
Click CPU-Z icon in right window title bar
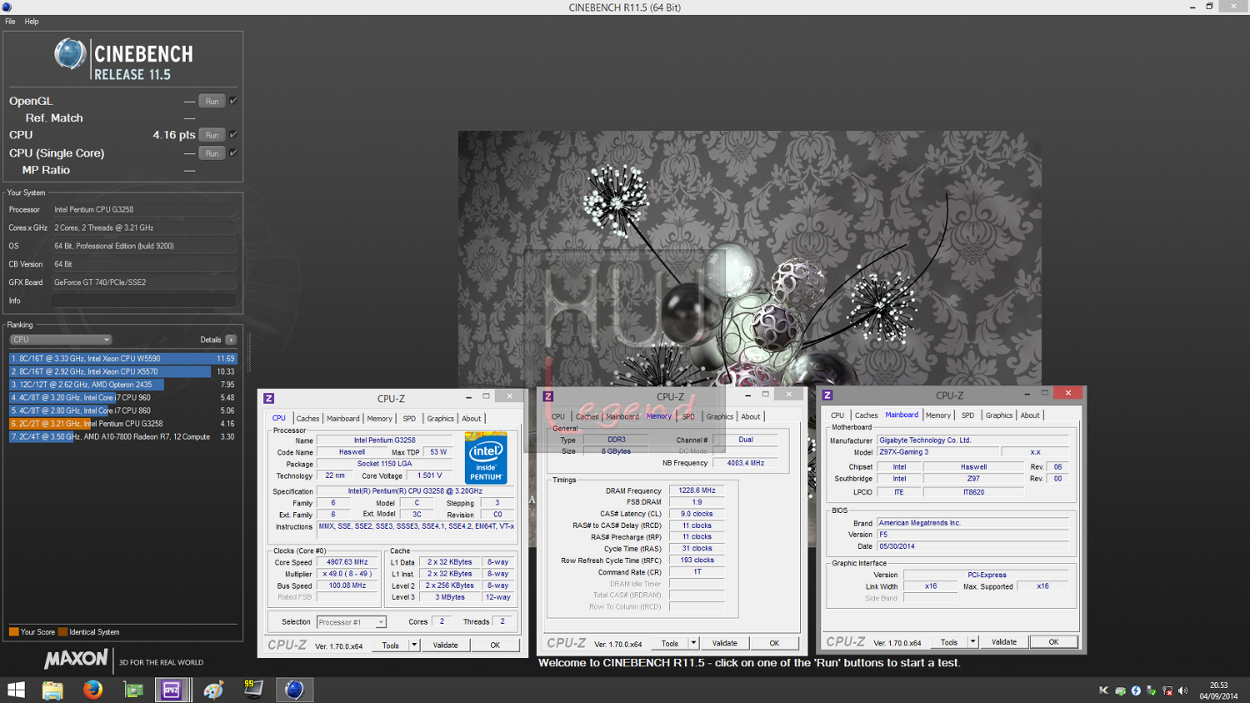point(827,395)
